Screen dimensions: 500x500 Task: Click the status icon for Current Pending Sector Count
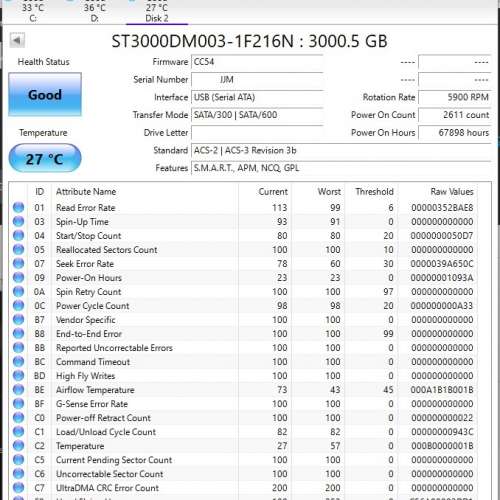pyautogui.click(x=19, y=459)
